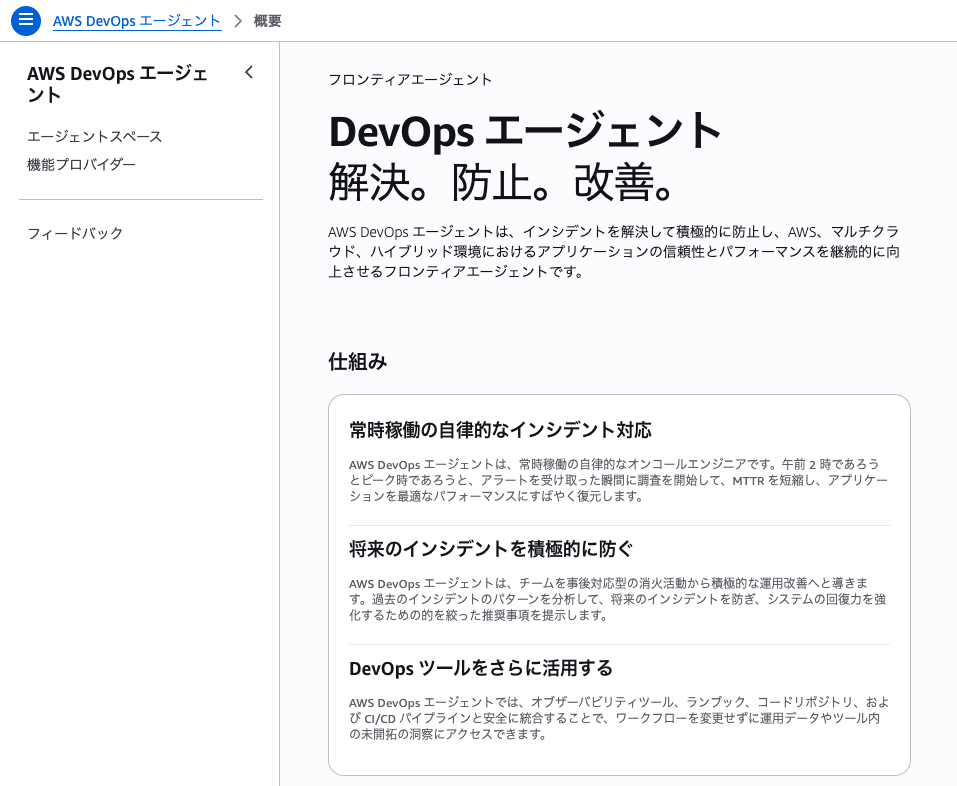Screen dimensions: 957x786
Task: Select the 解決。防止。改善。 tagline
Action: pos(501,182)
